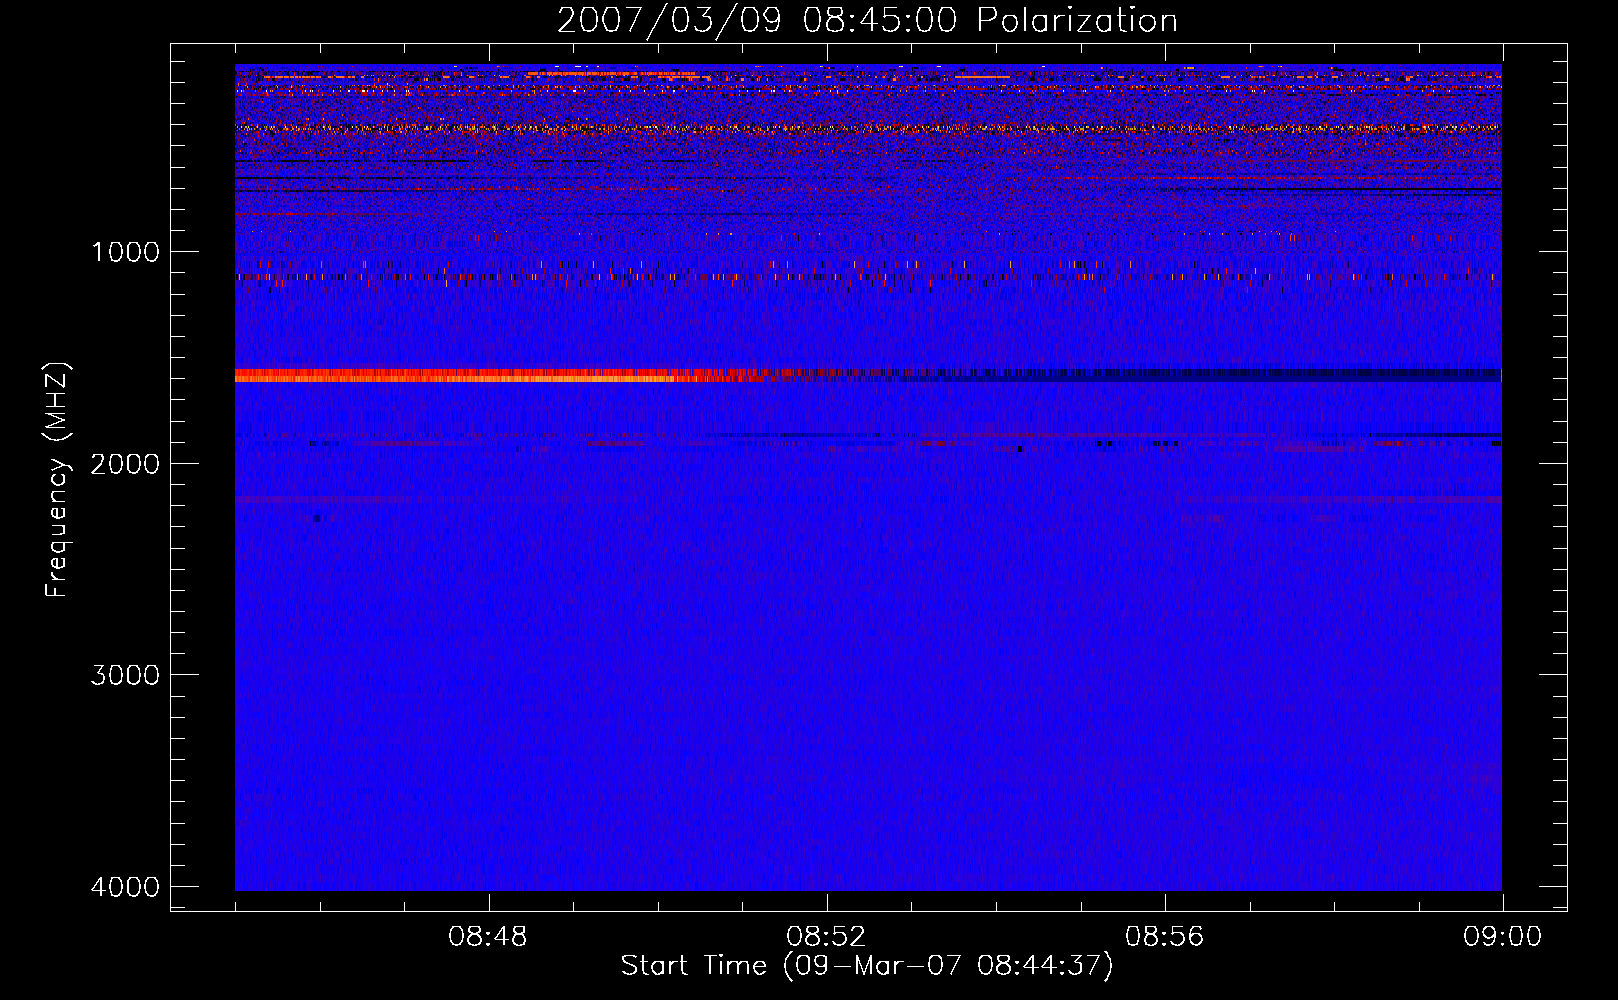Click the plot title "2007/03/09 08:45:00 Polarization"
Screen dimensions: 1618x1000
(x=867, y=21)
